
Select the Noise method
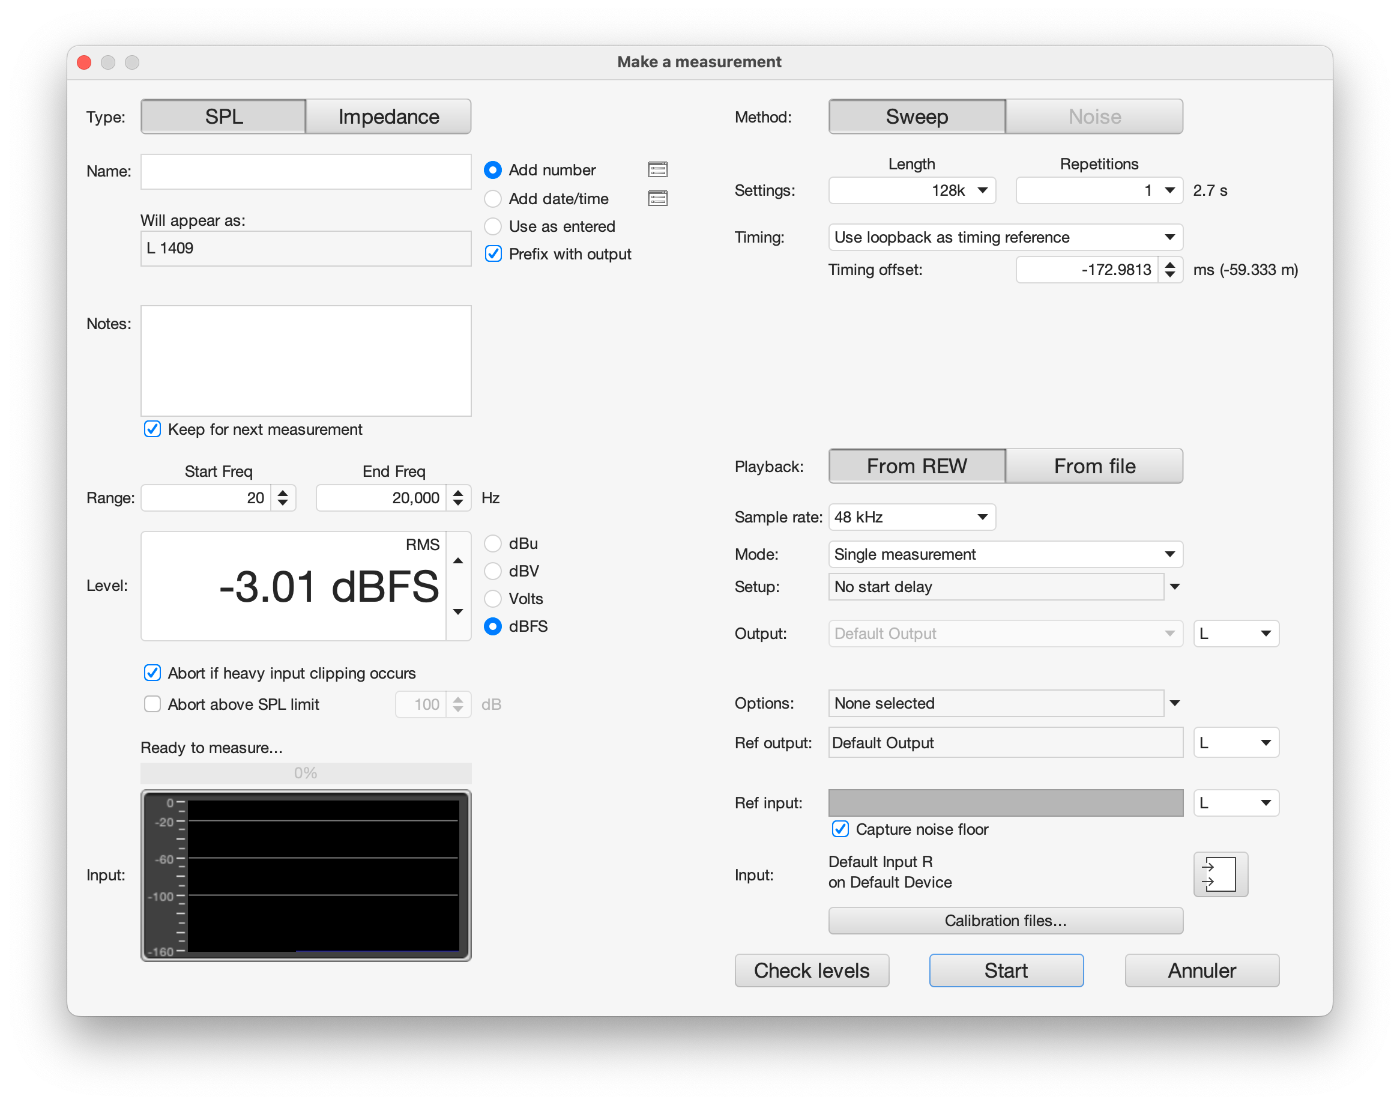click(x=1095, y=116)
